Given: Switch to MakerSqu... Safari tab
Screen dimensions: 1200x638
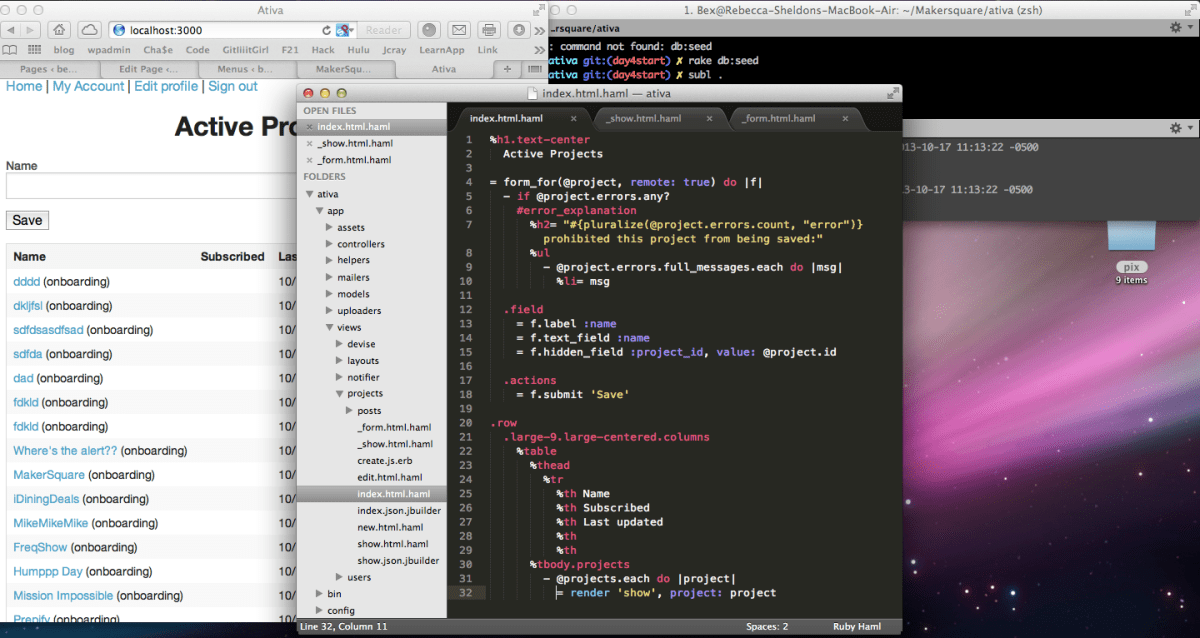Looking at the screenshot, I should point(345,69).
